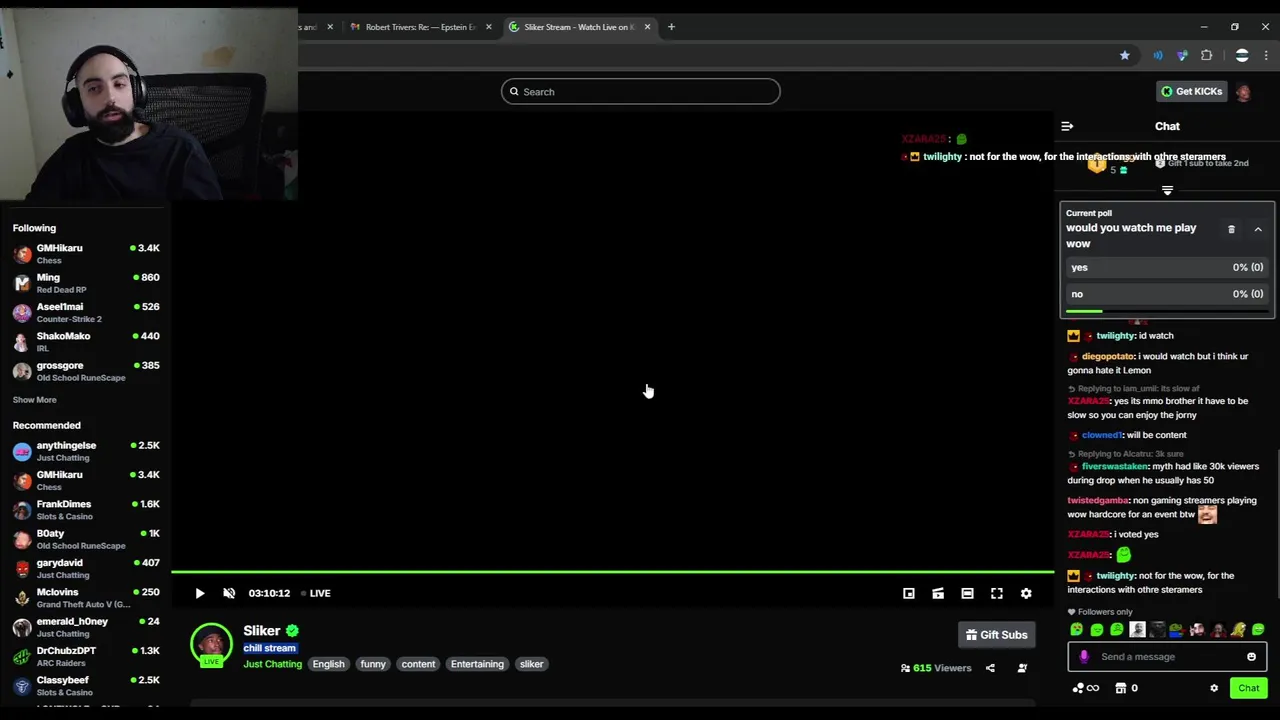Open grossgore Old School RuneScape channel
Viewport: 1280px width, 720px height.
86,371
